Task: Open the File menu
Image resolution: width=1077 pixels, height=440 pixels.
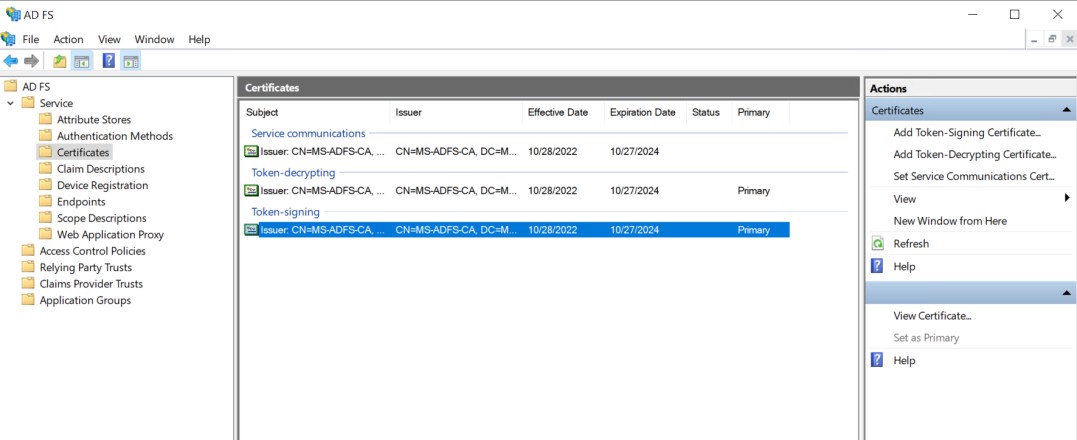Action: (31, 39)
